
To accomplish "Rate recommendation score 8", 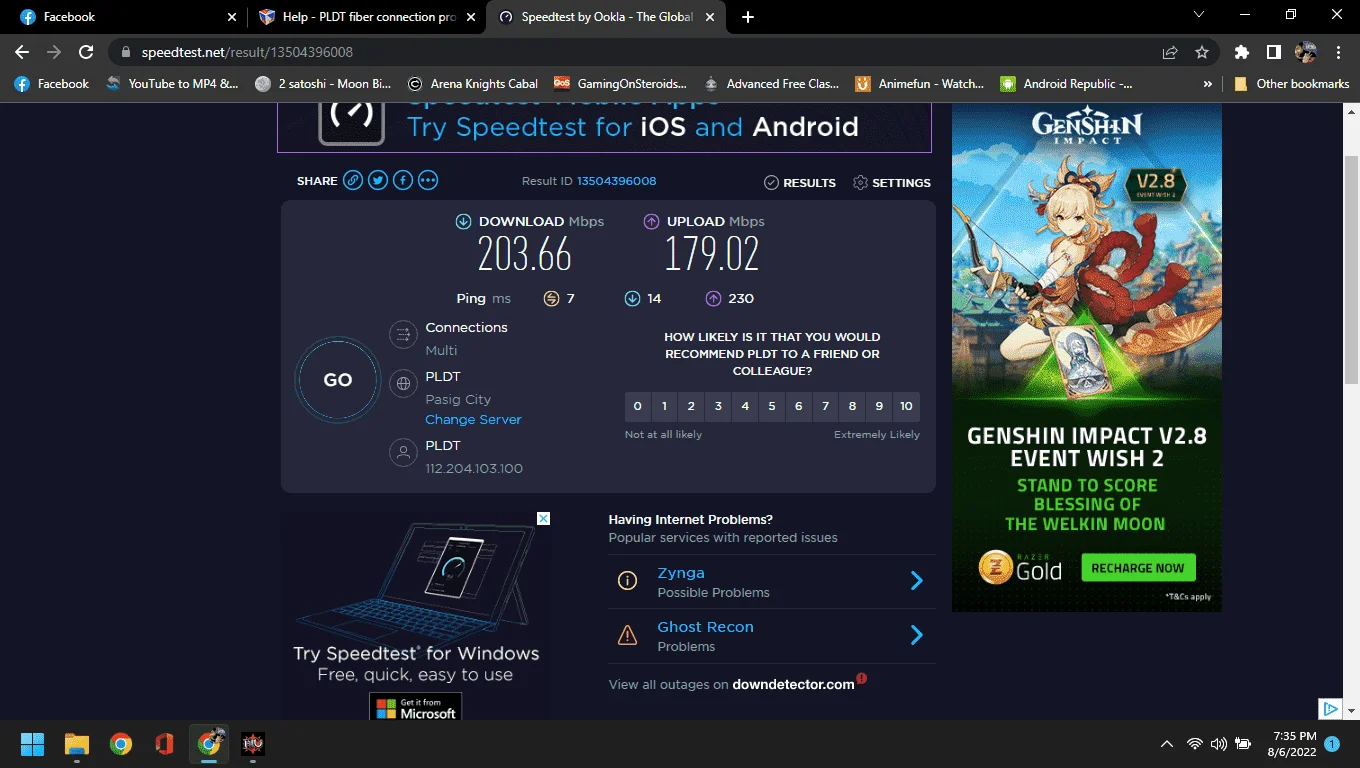I will click(x=853, y=406).
